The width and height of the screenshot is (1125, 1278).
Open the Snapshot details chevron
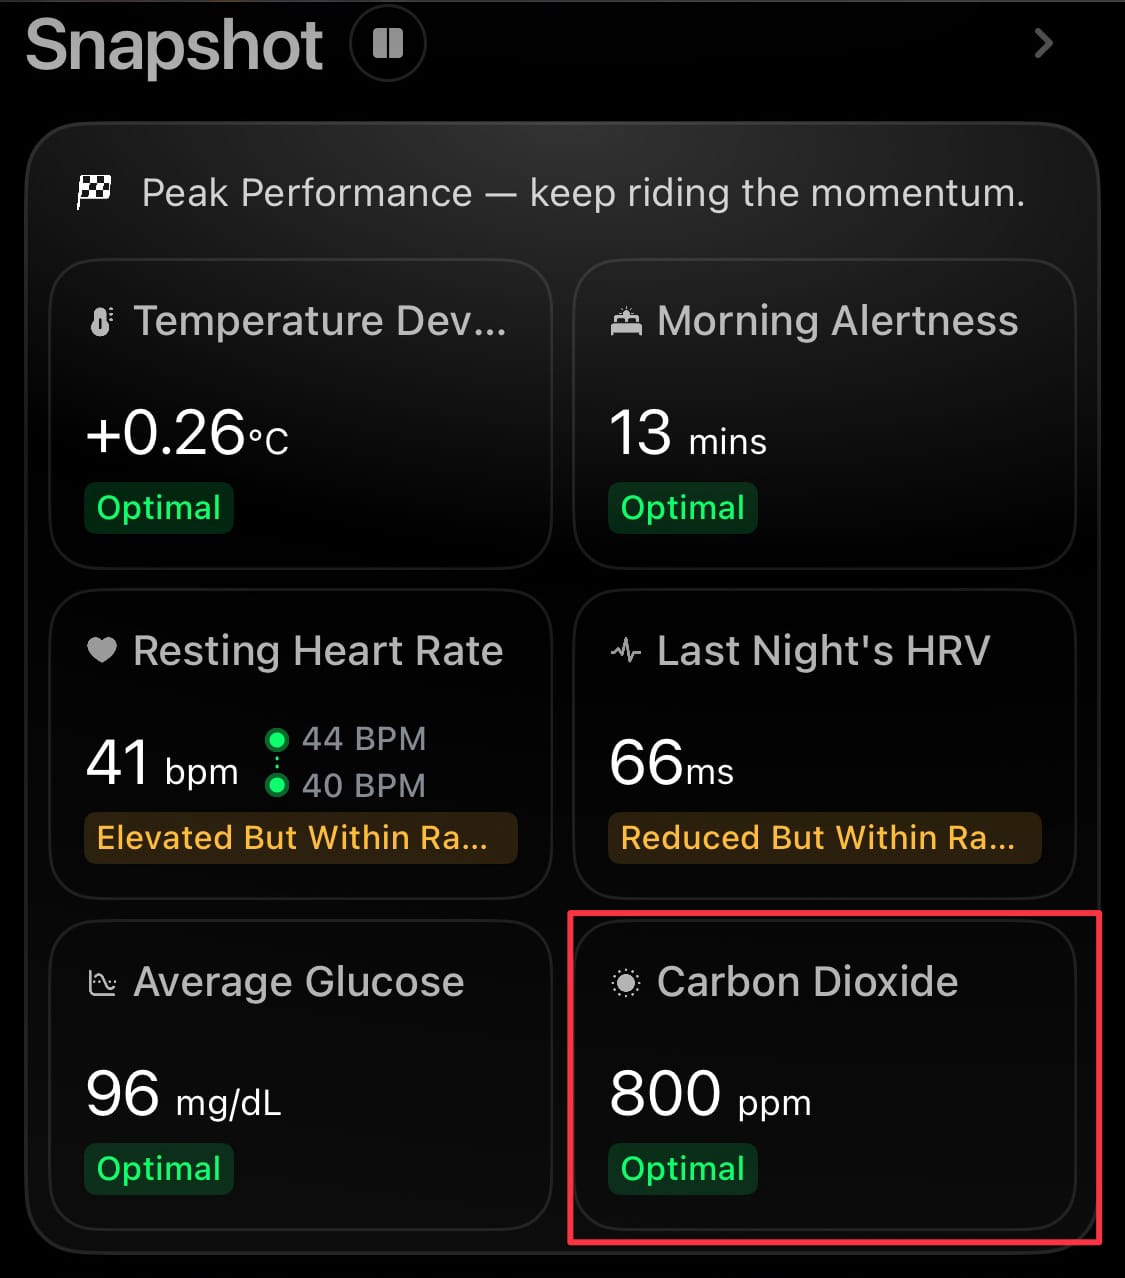(x=1043, y=43)
